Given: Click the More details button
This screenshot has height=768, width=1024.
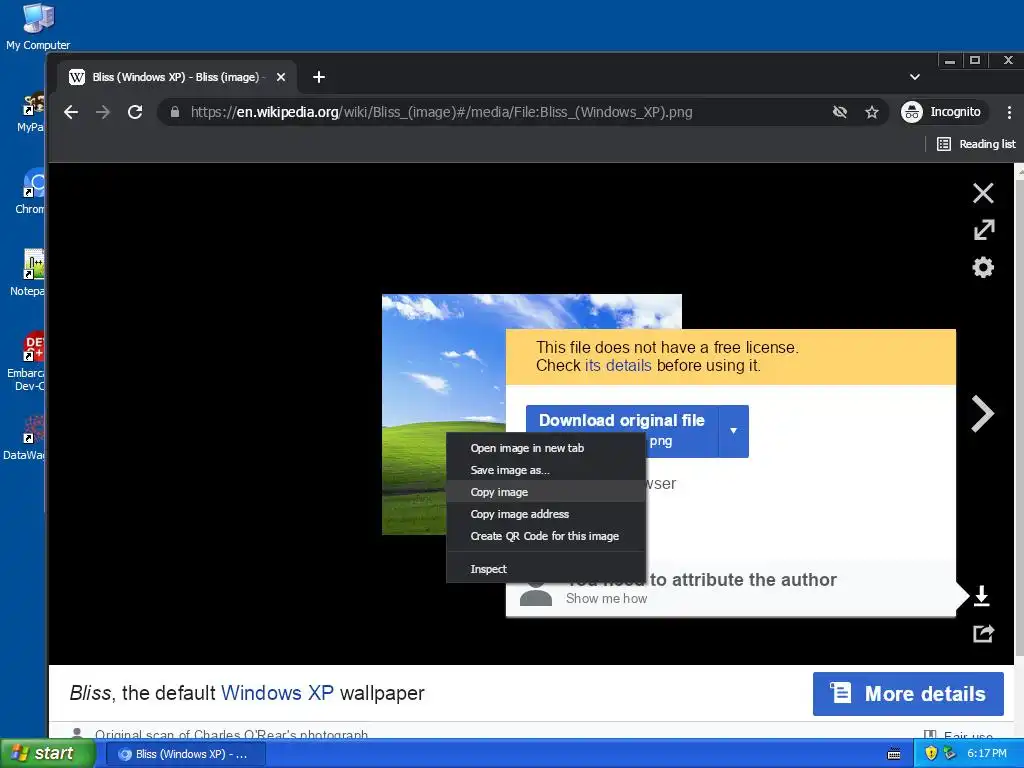Looking at the screenshot, I should [908, 694].
